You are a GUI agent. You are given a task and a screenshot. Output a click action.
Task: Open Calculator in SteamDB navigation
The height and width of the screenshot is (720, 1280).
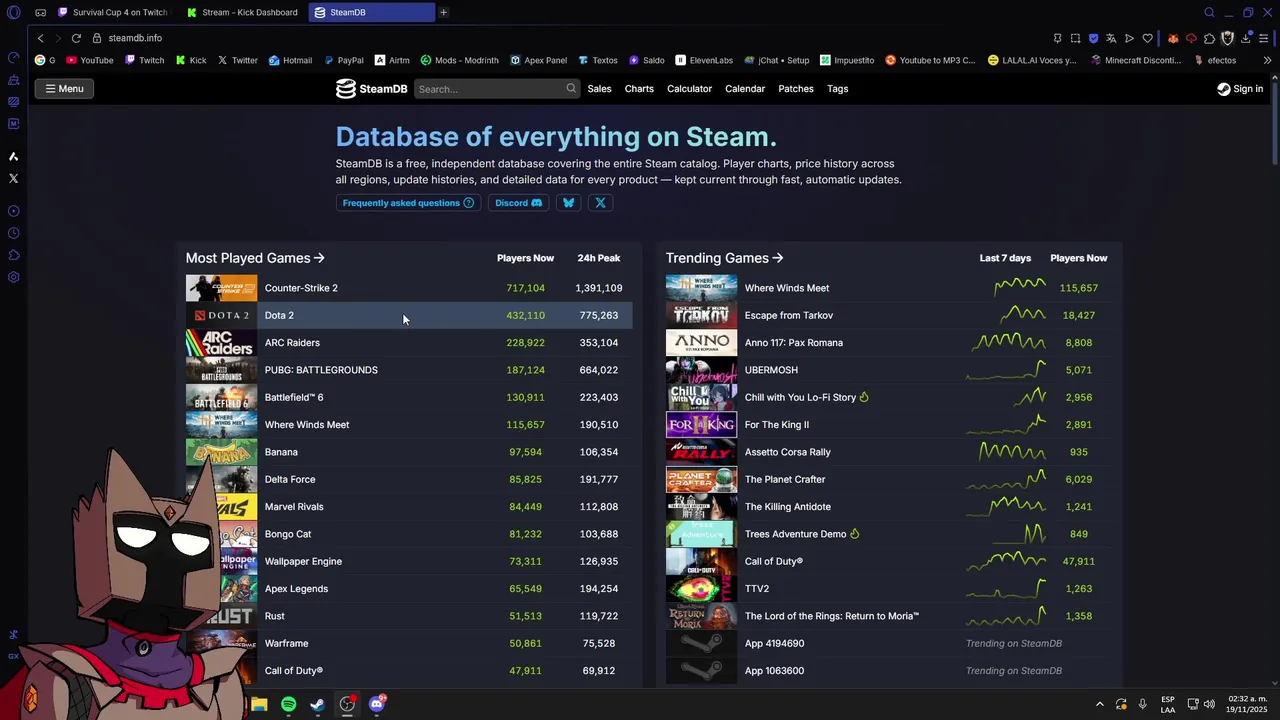point(689,89)
